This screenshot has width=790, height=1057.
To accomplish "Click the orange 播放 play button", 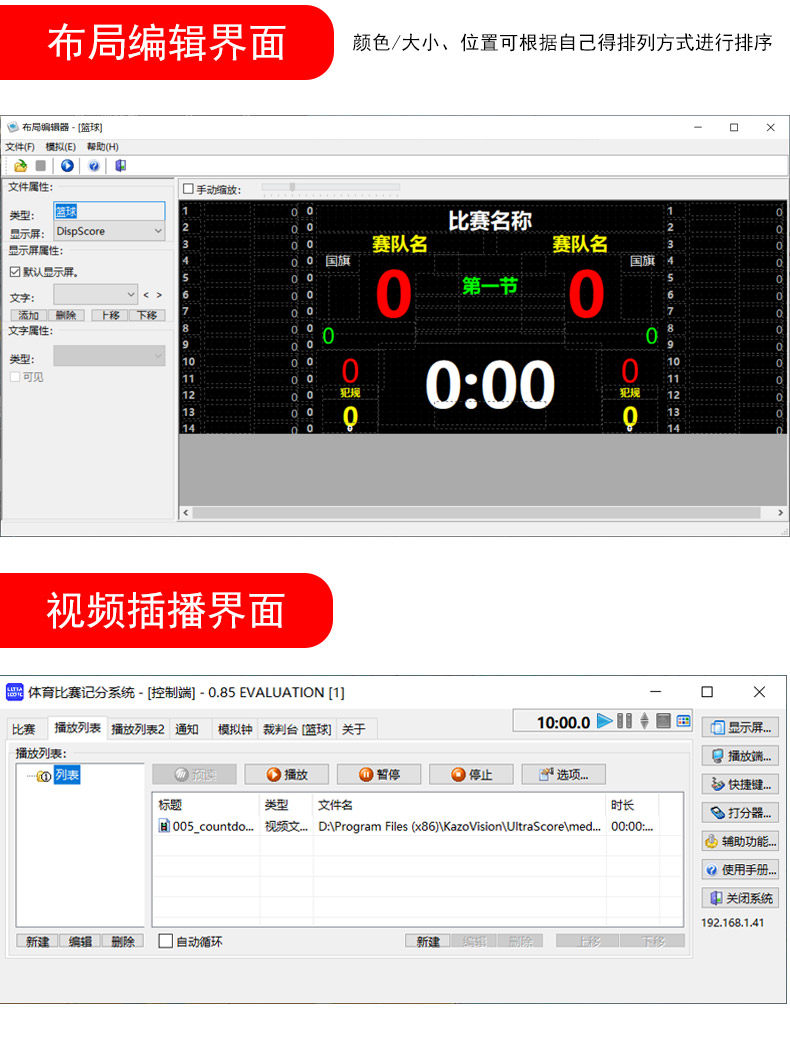I will tap(286, 775).
